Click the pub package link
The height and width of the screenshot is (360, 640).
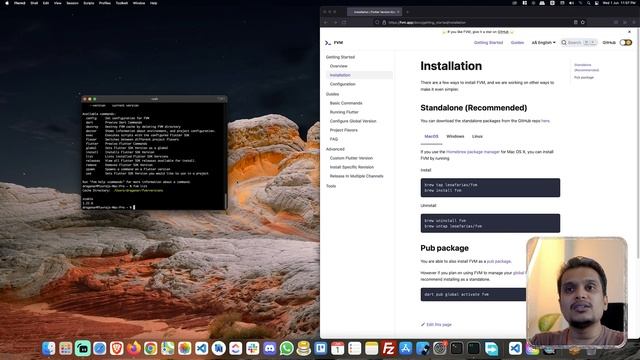pyautogui.click(x=499, y=261)
